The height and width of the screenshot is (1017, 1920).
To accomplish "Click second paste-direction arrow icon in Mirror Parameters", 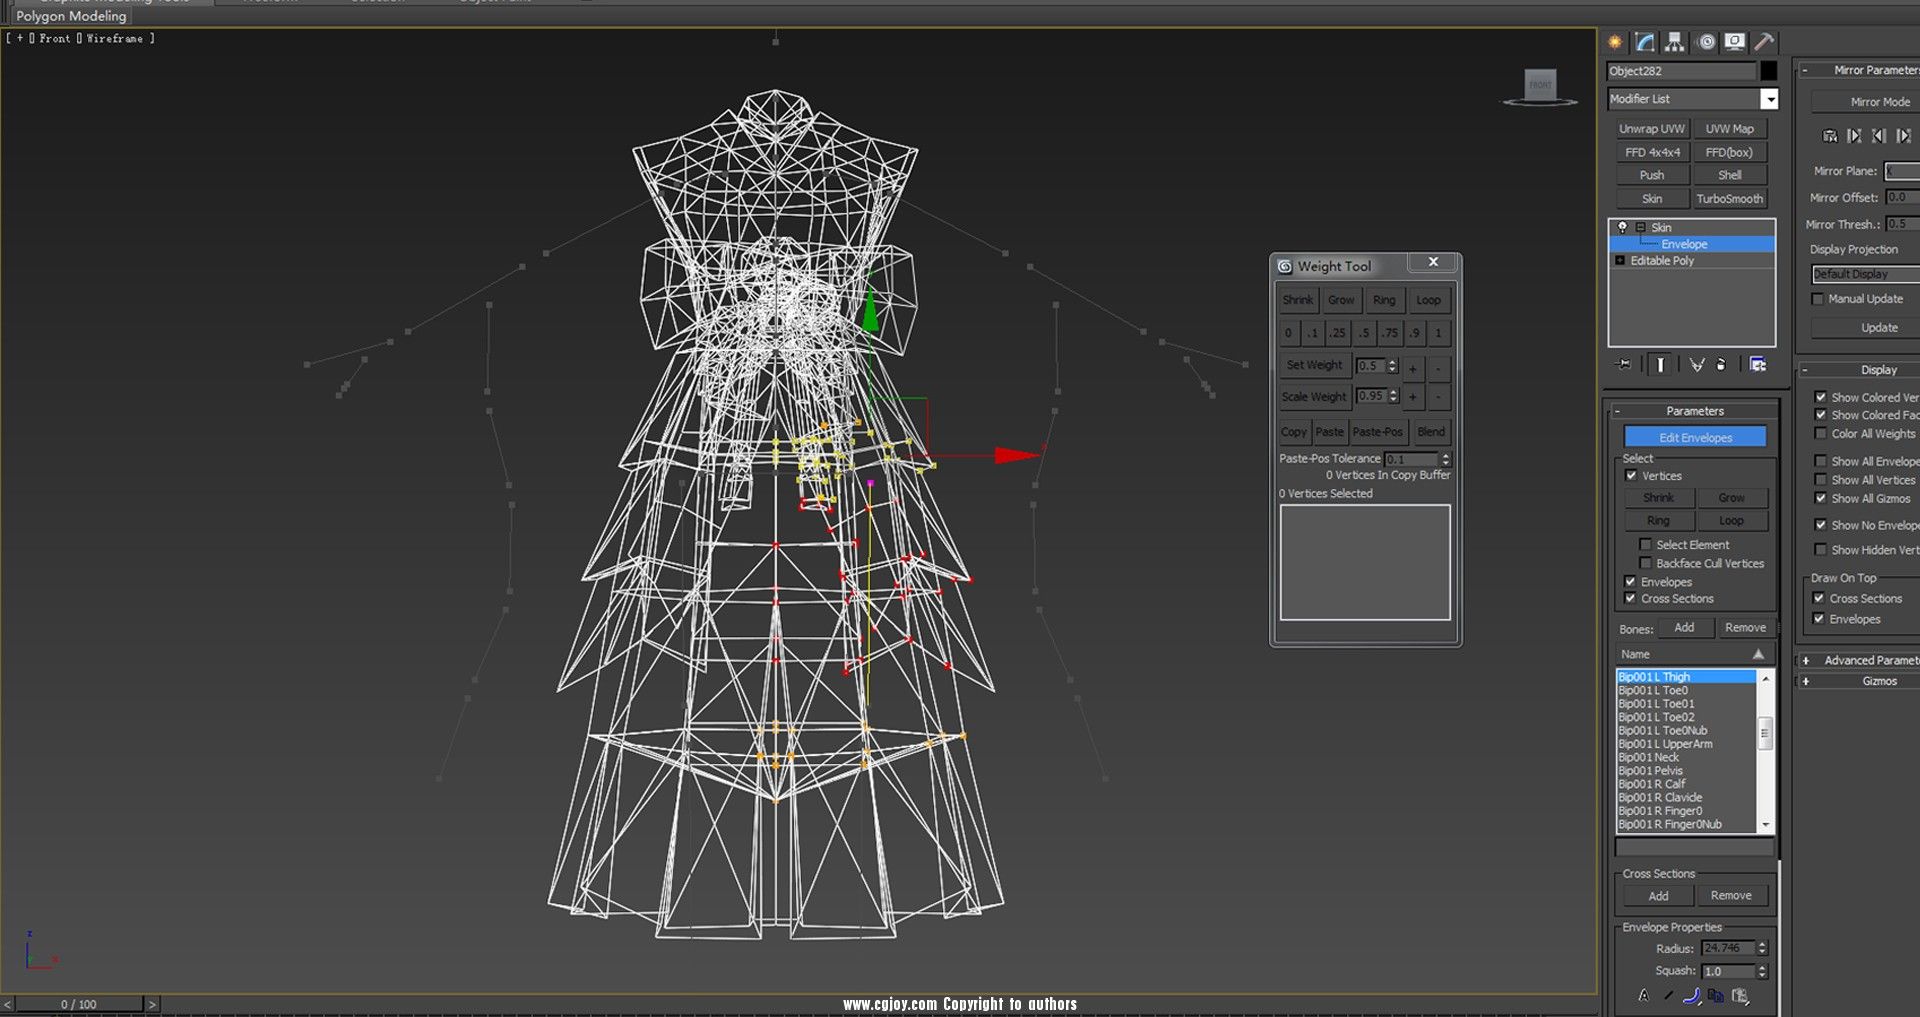I will pyautogui.click(x=1879, y=136).
